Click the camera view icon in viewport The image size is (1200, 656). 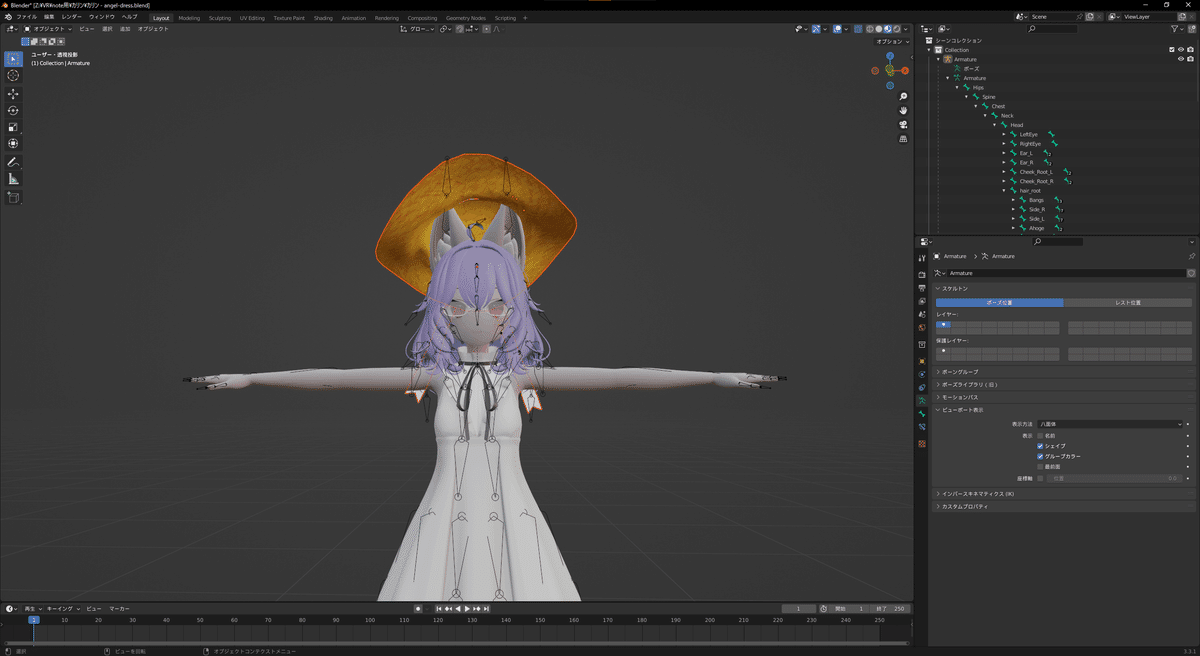903,125
